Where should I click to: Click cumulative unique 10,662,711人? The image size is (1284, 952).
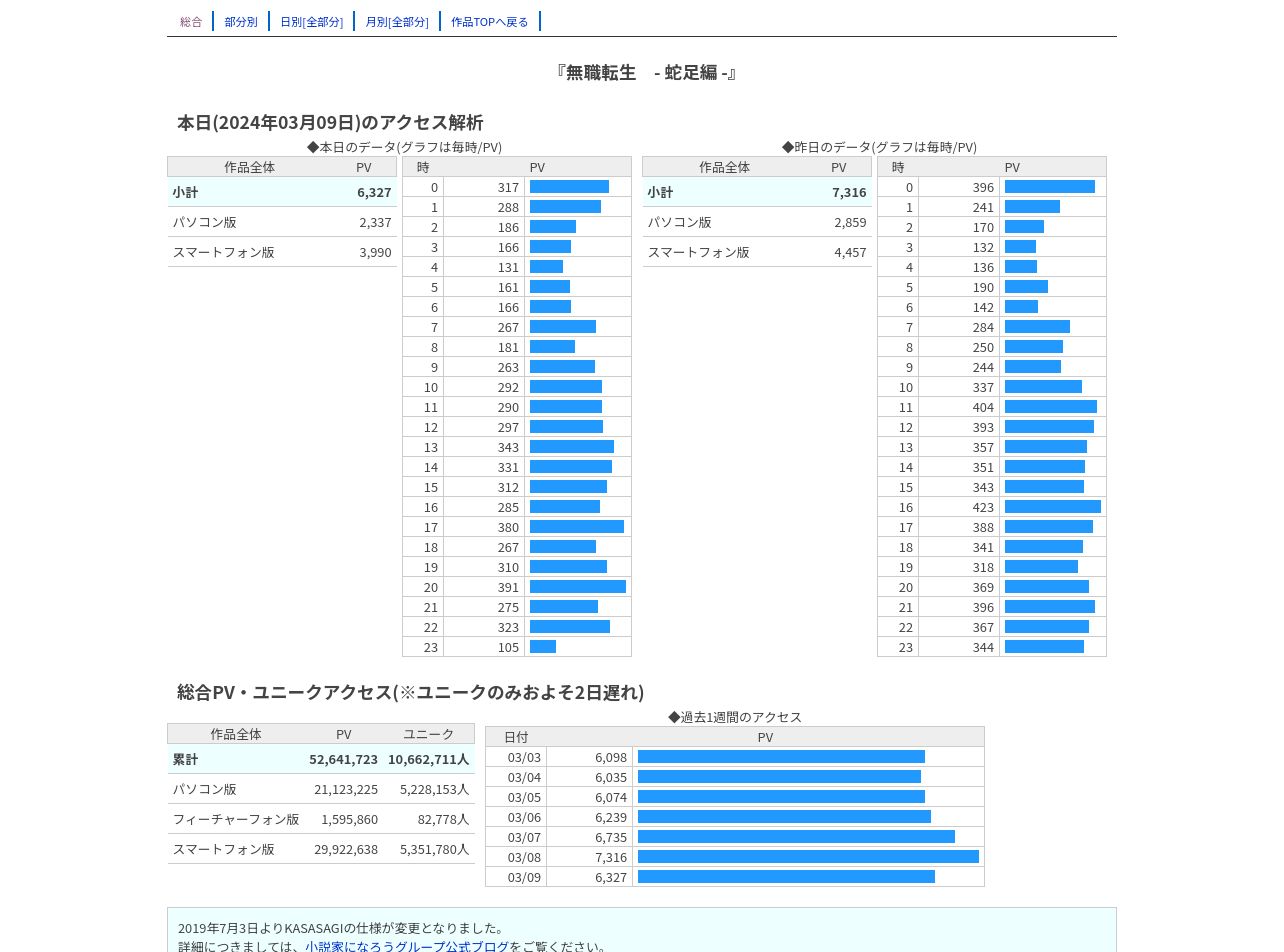pyautogui.click(x=428, y=759)
